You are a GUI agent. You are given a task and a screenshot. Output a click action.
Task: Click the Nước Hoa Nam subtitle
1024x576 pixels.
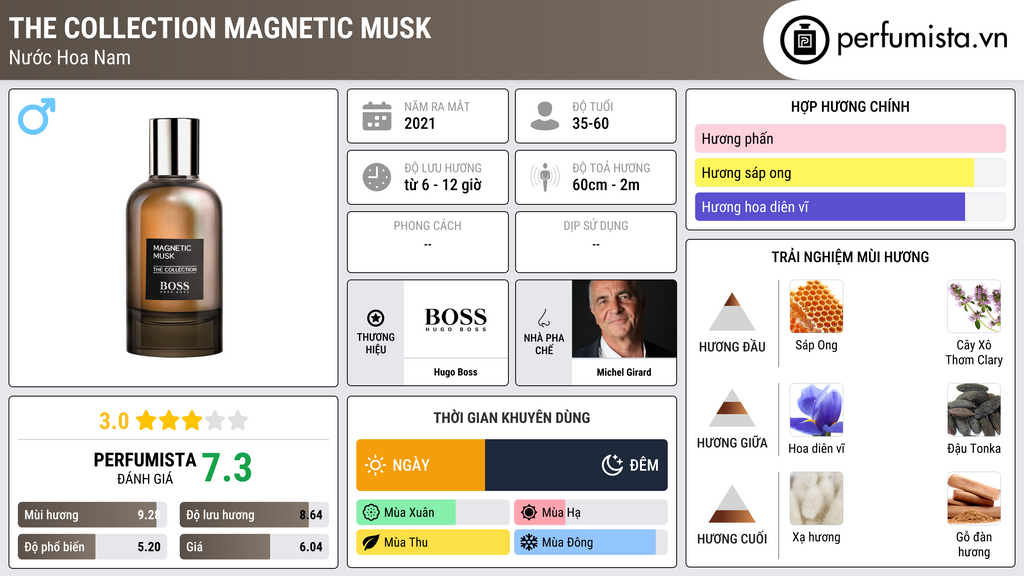(70, 58)
